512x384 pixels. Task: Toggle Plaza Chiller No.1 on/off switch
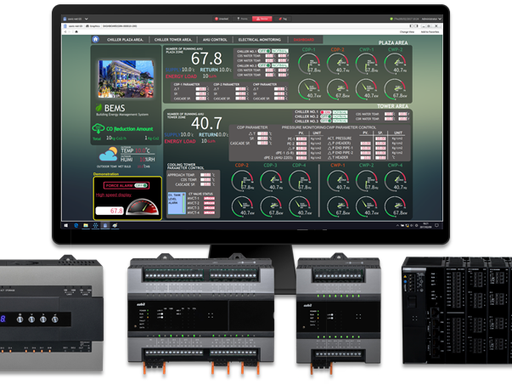[264, 51]
